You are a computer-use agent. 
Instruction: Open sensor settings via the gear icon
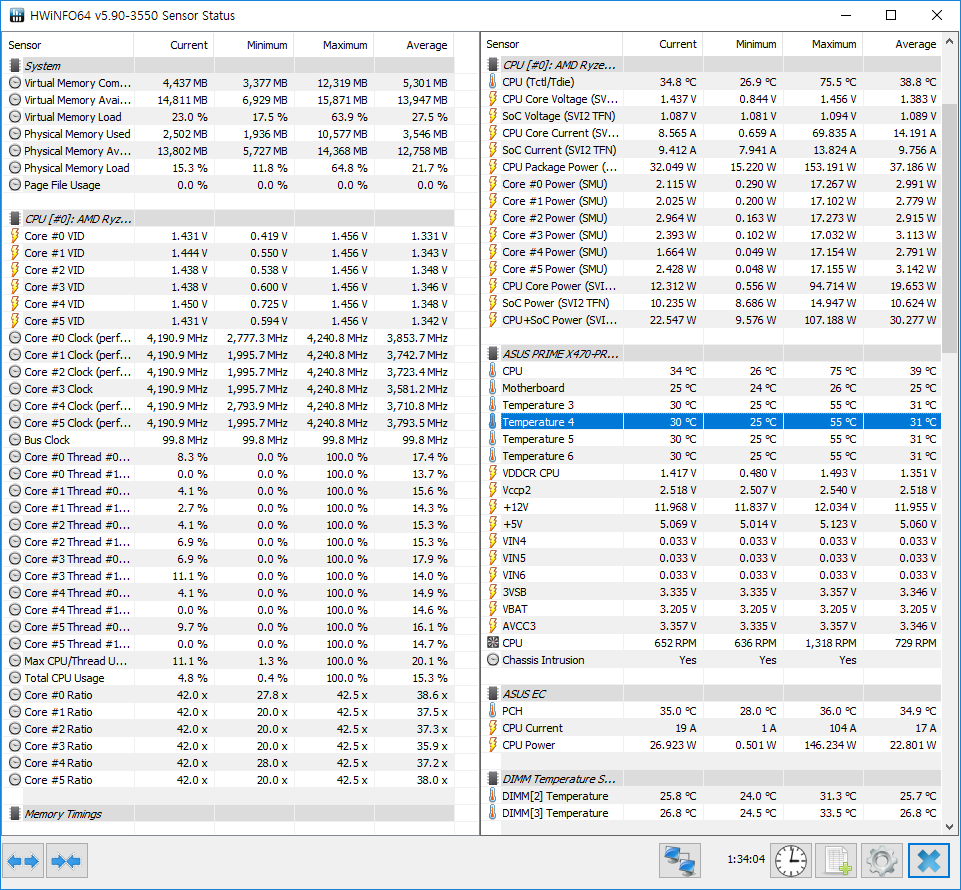[x=882, y=861]
